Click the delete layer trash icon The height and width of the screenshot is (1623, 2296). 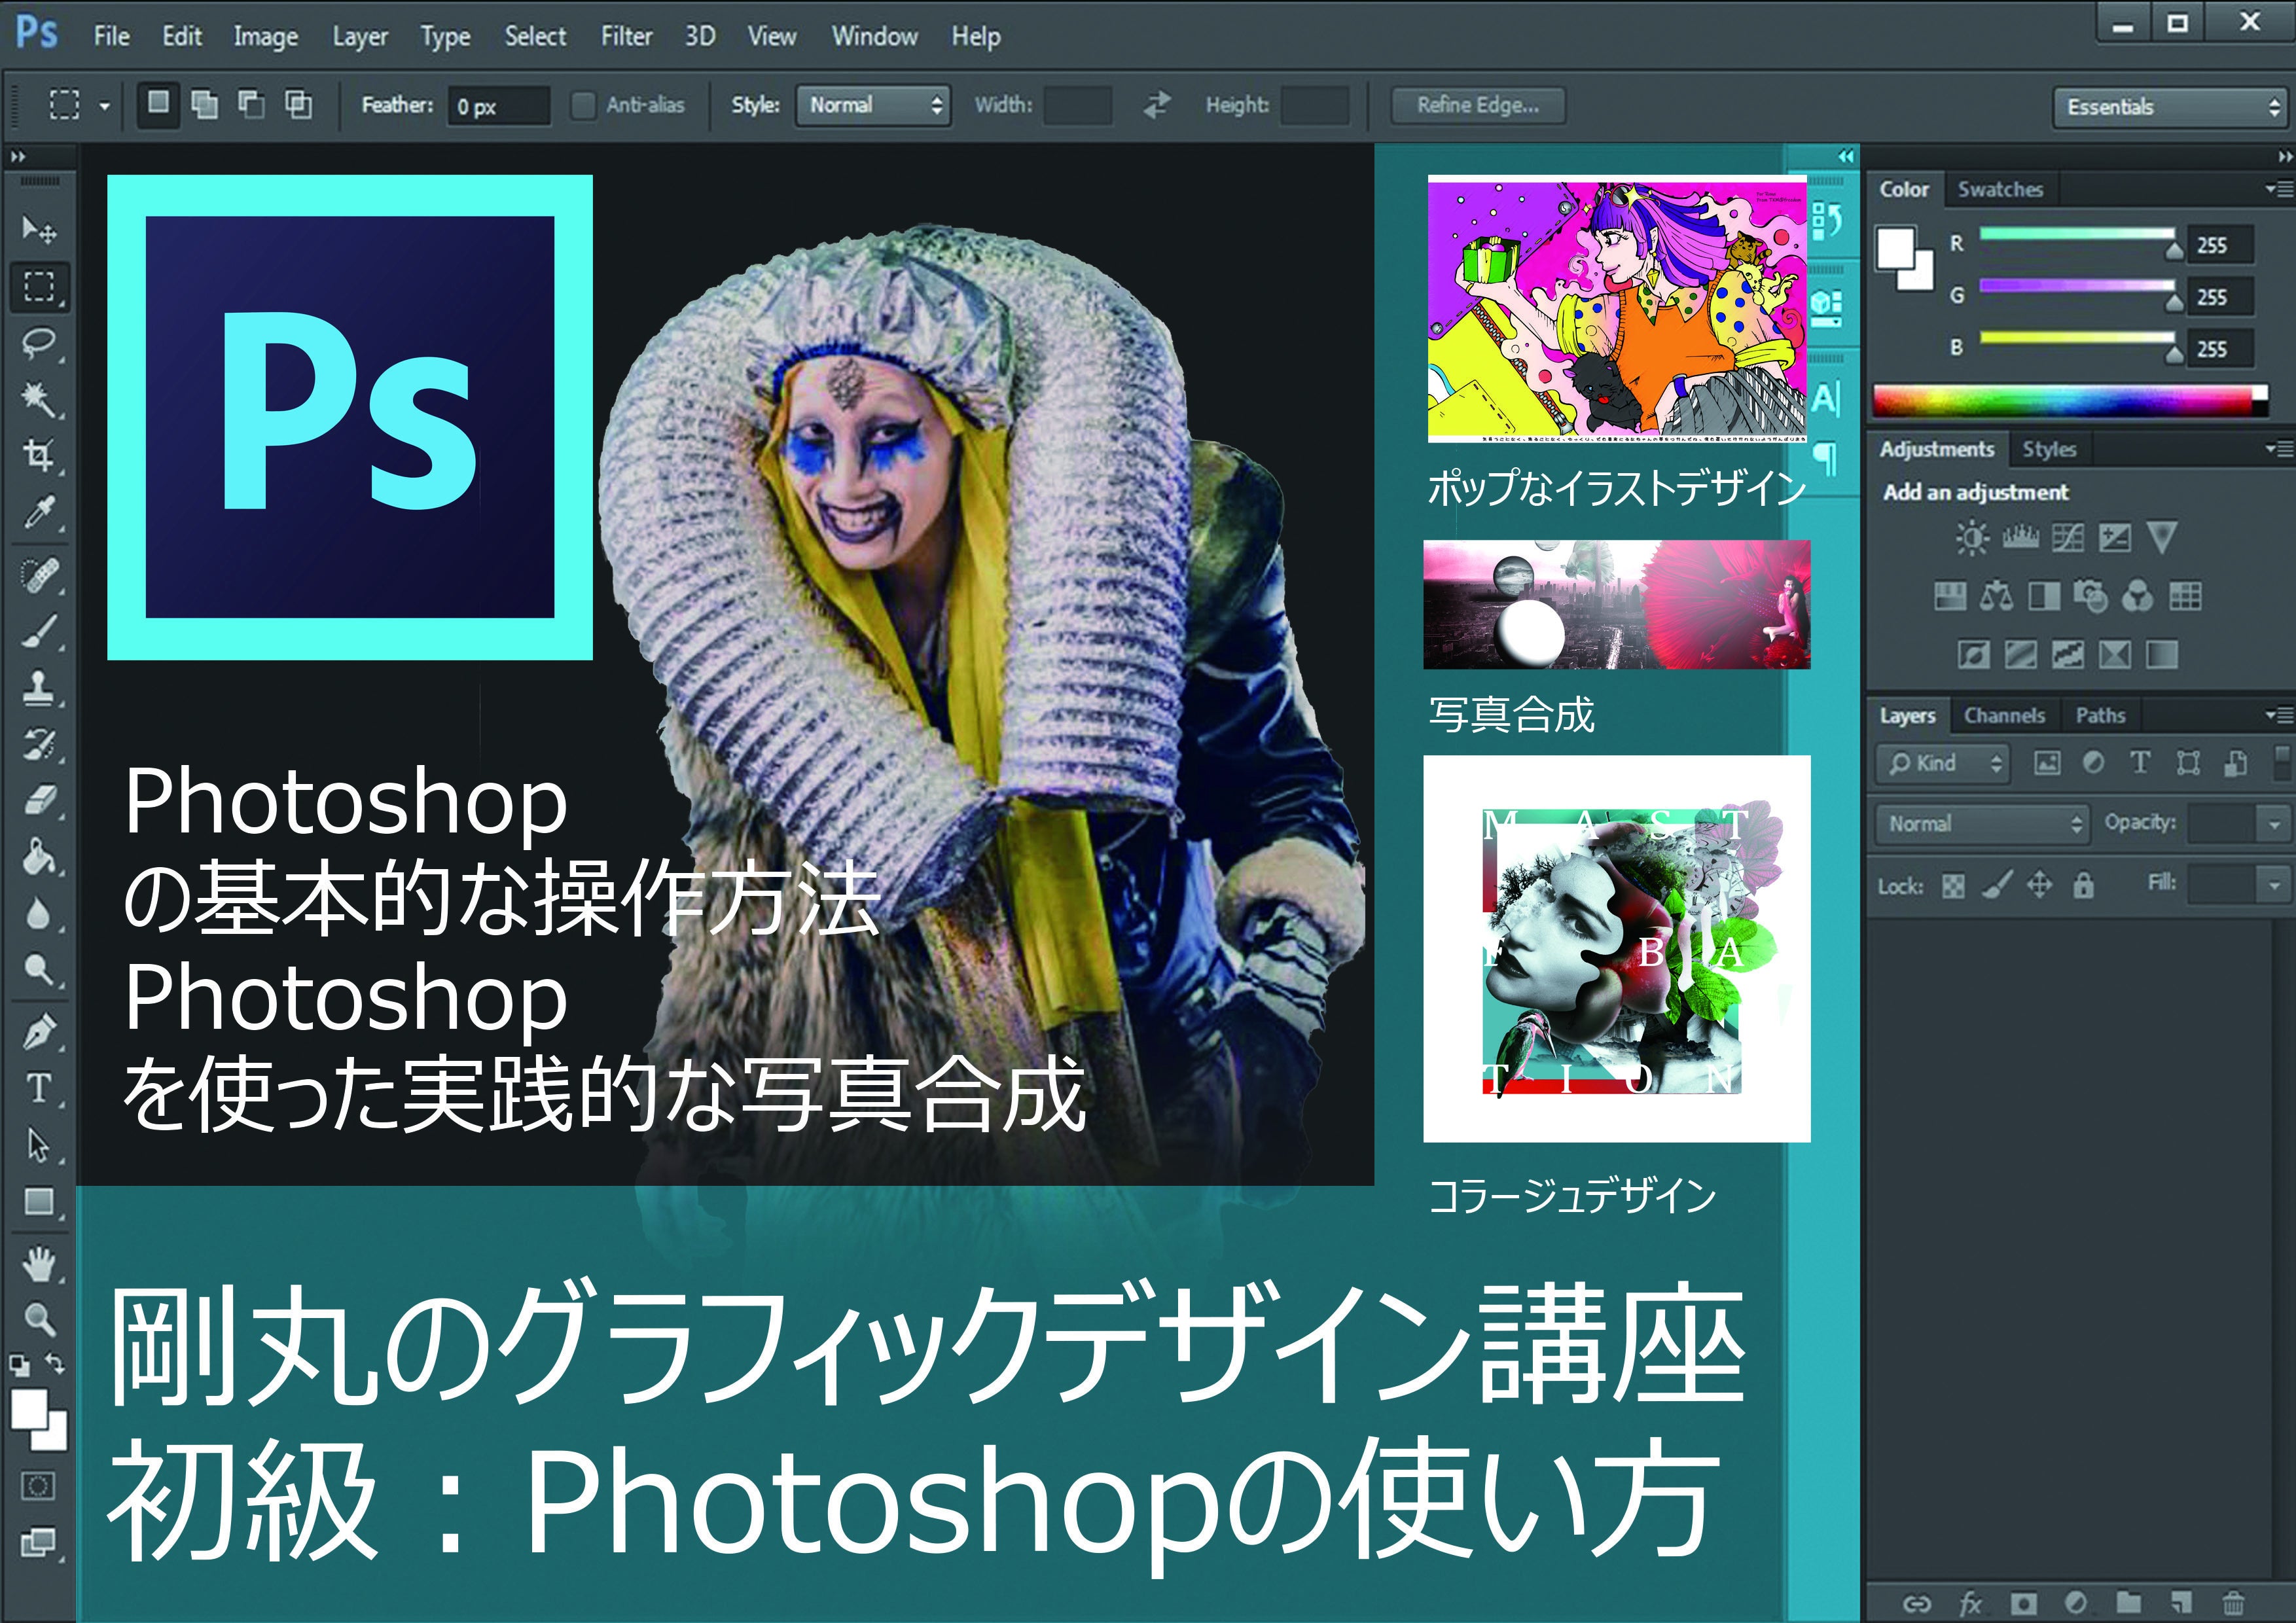[x=2233, y=1603]
